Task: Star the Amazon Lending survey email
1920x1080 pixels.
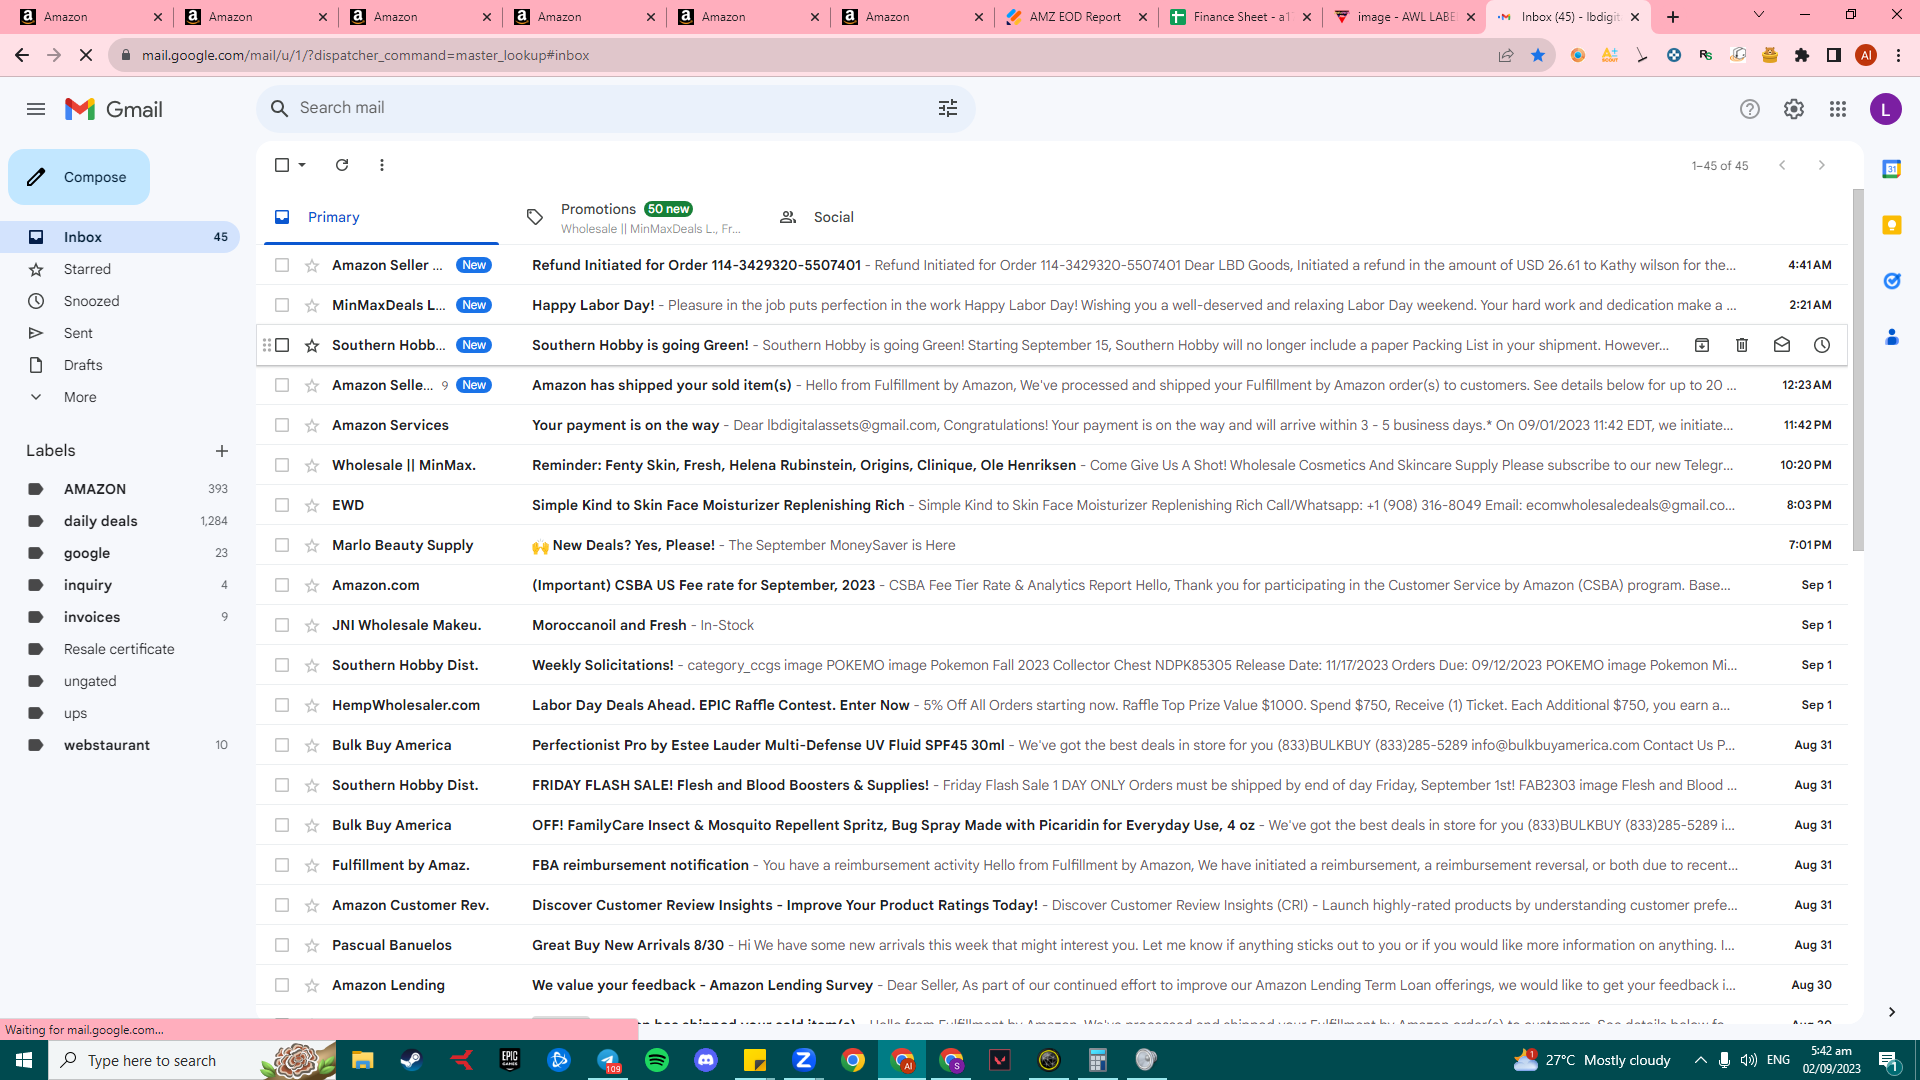Action: coord(312,985)
